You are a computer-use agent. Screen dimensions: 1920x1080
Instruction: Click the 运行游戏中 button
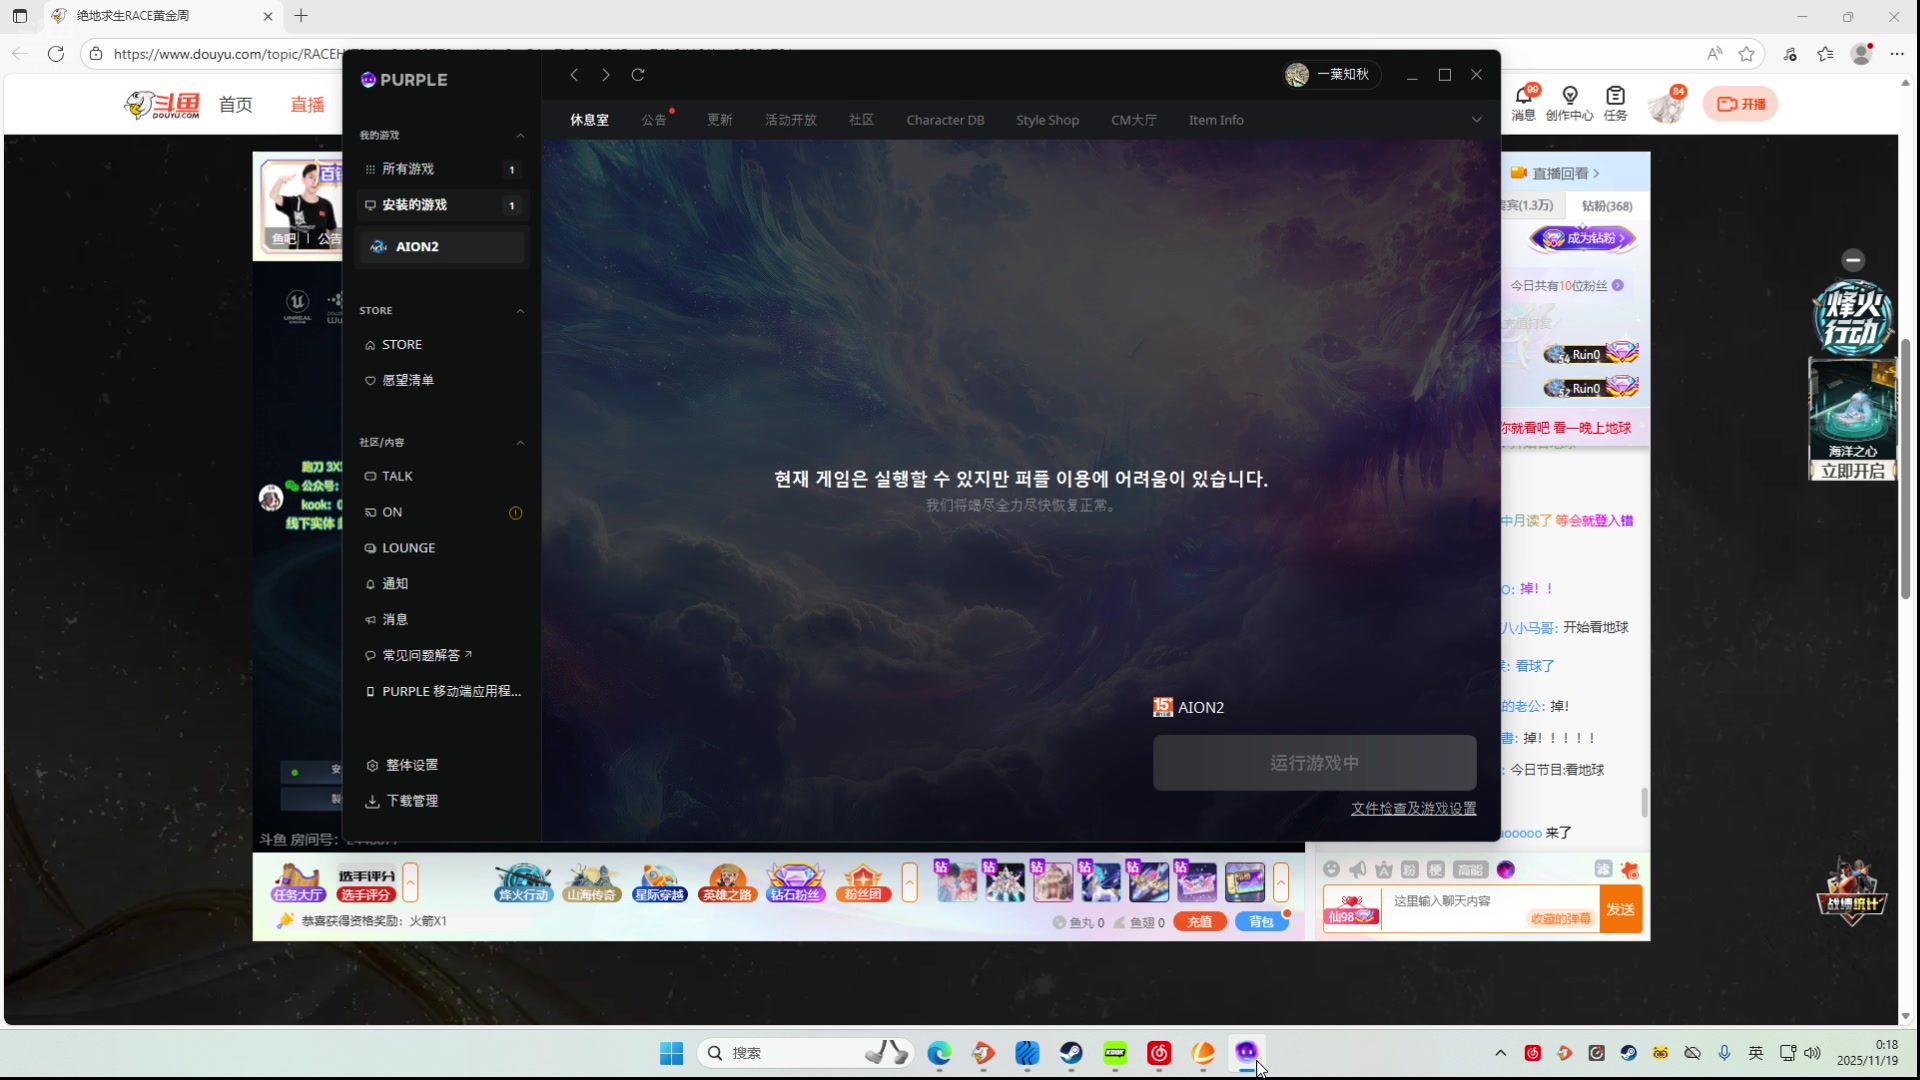click(1314, 763)
